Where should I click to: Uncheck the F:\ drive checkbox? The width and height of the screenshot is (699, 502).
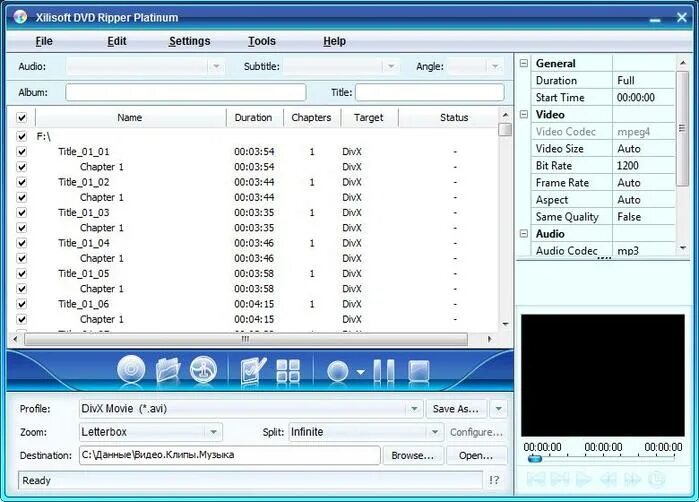[21, 136]
